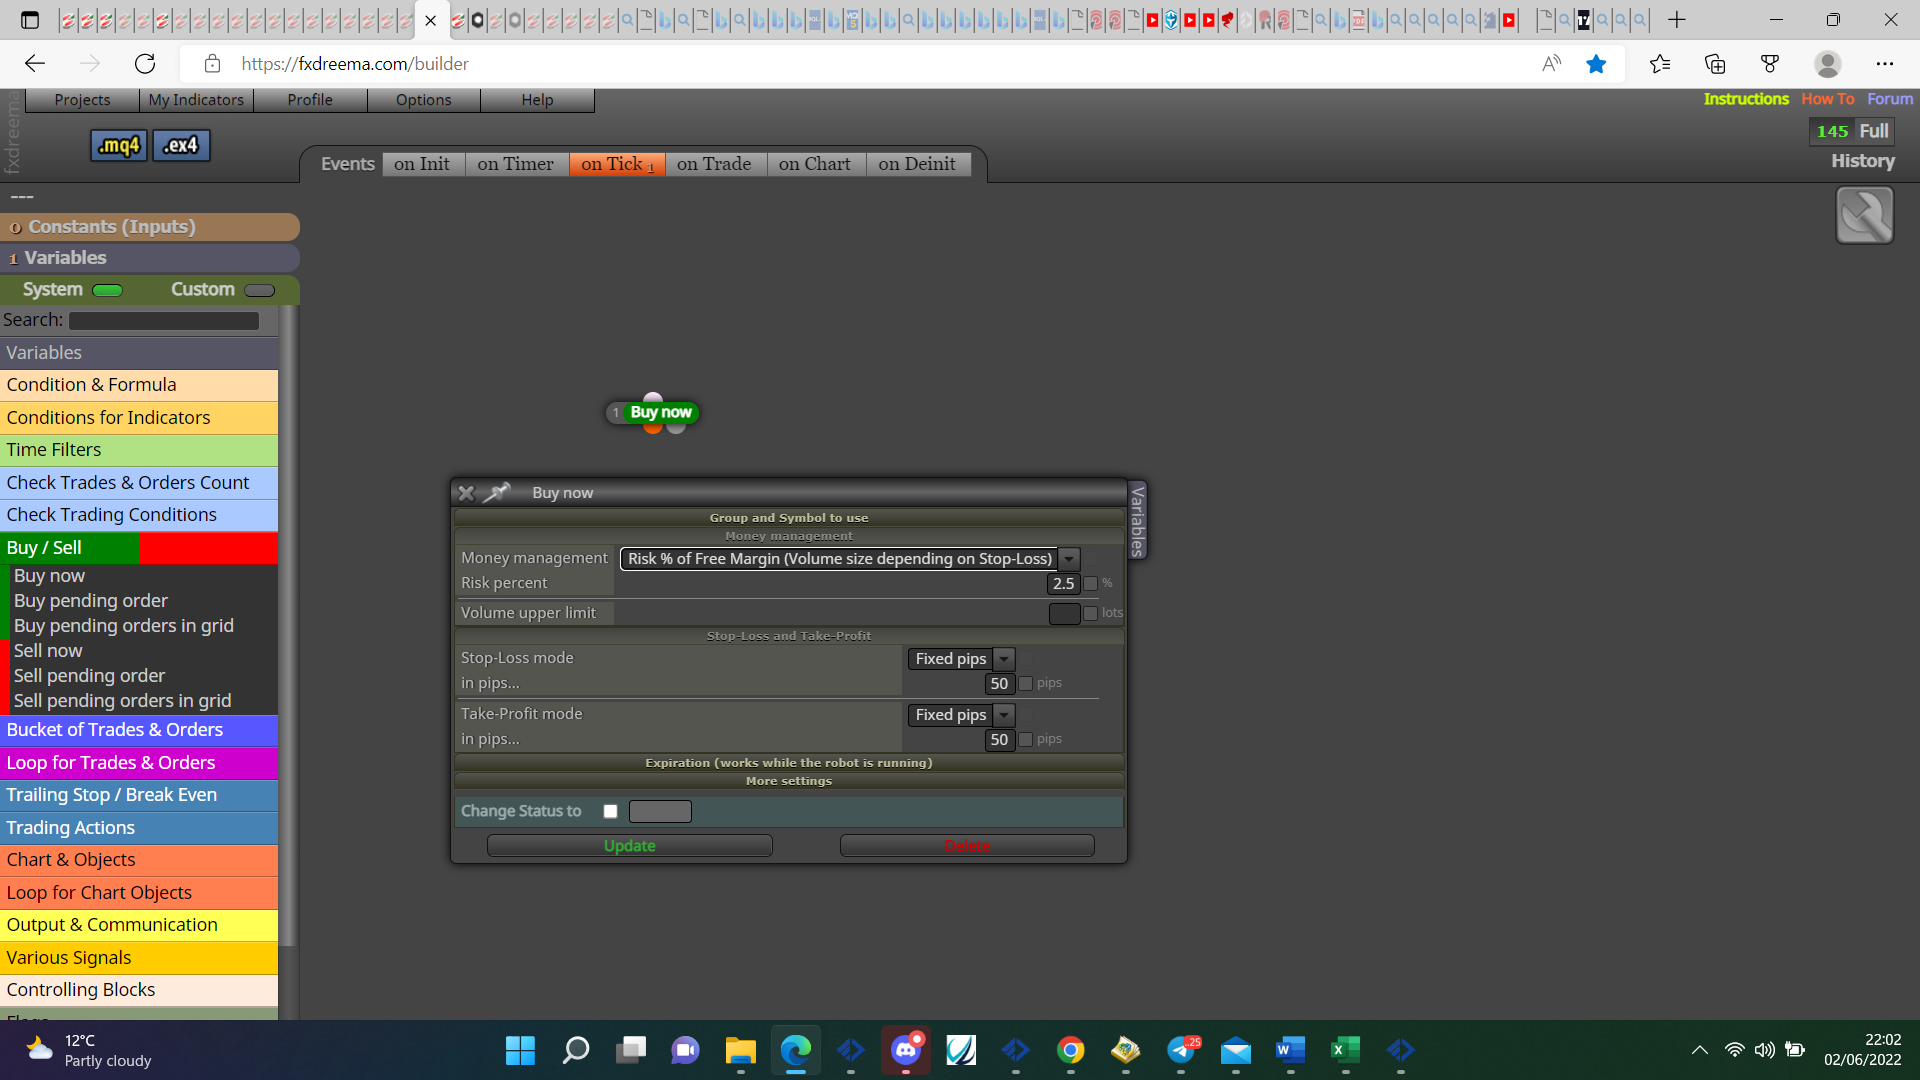
Task: Open the tools wrench icon
Action: [x=1864, y=215]
